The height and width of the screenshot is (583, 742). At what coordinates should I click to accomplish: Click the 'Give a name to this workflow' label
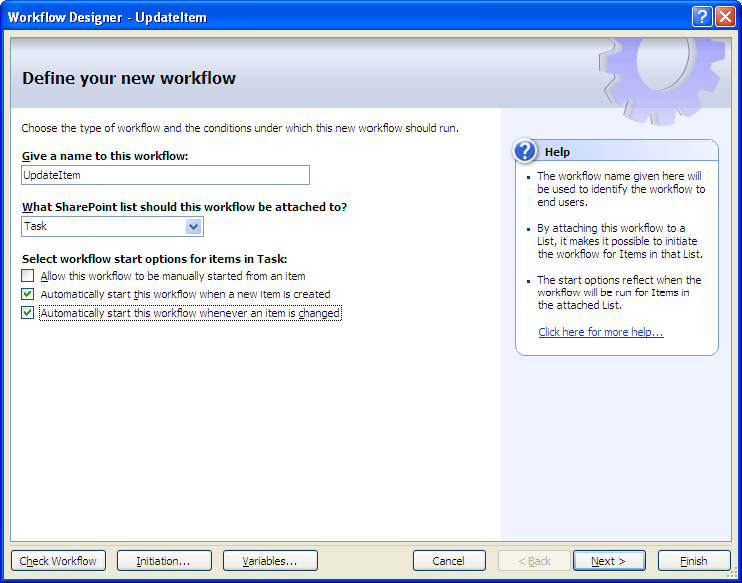tap(105, 156)
